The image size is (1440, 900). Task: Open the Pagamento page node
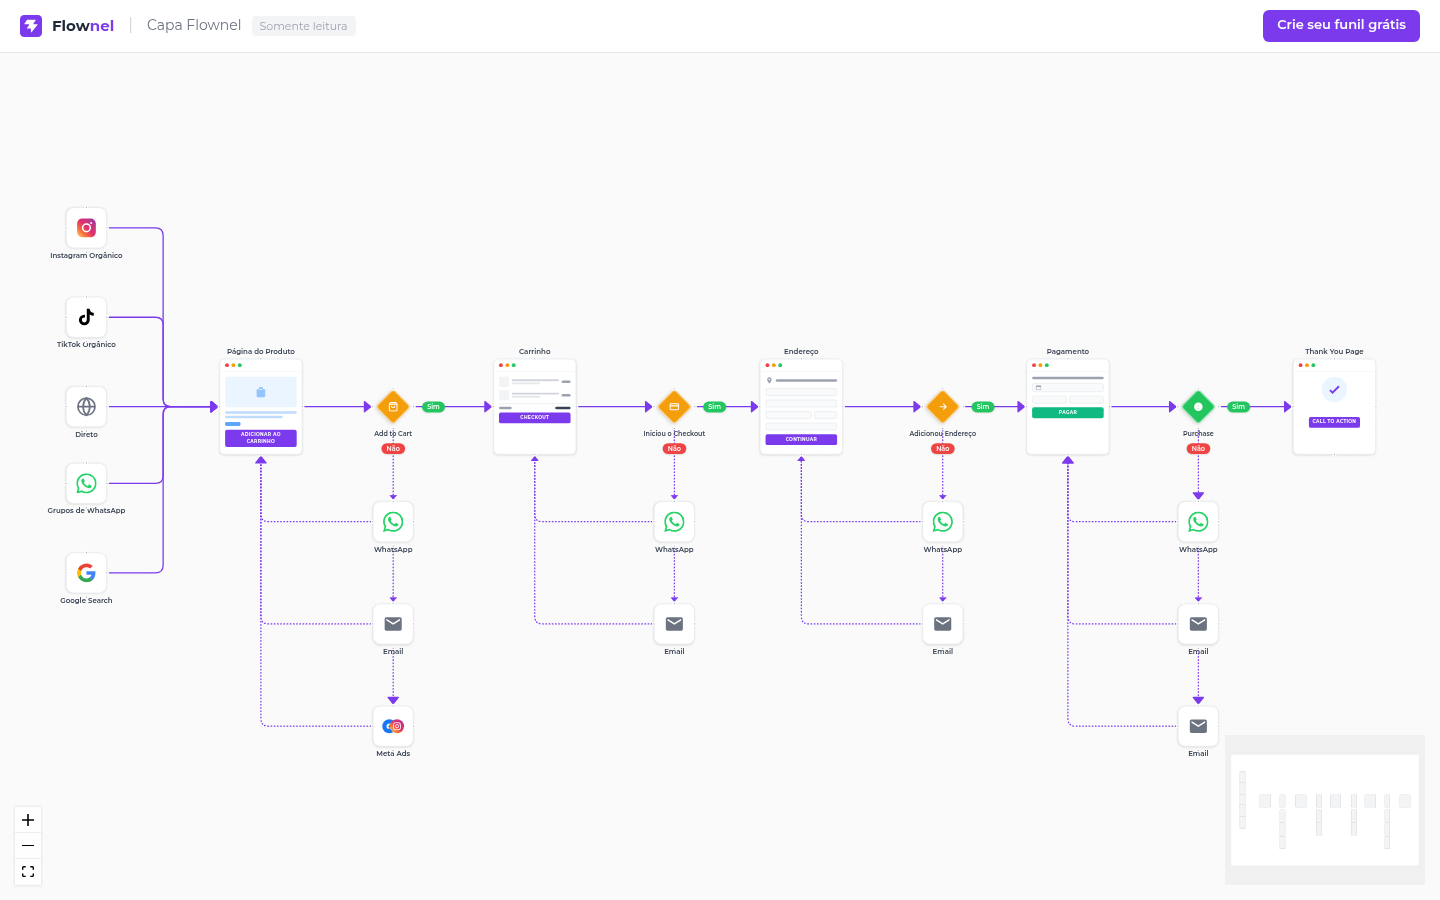pos(1068,407)
